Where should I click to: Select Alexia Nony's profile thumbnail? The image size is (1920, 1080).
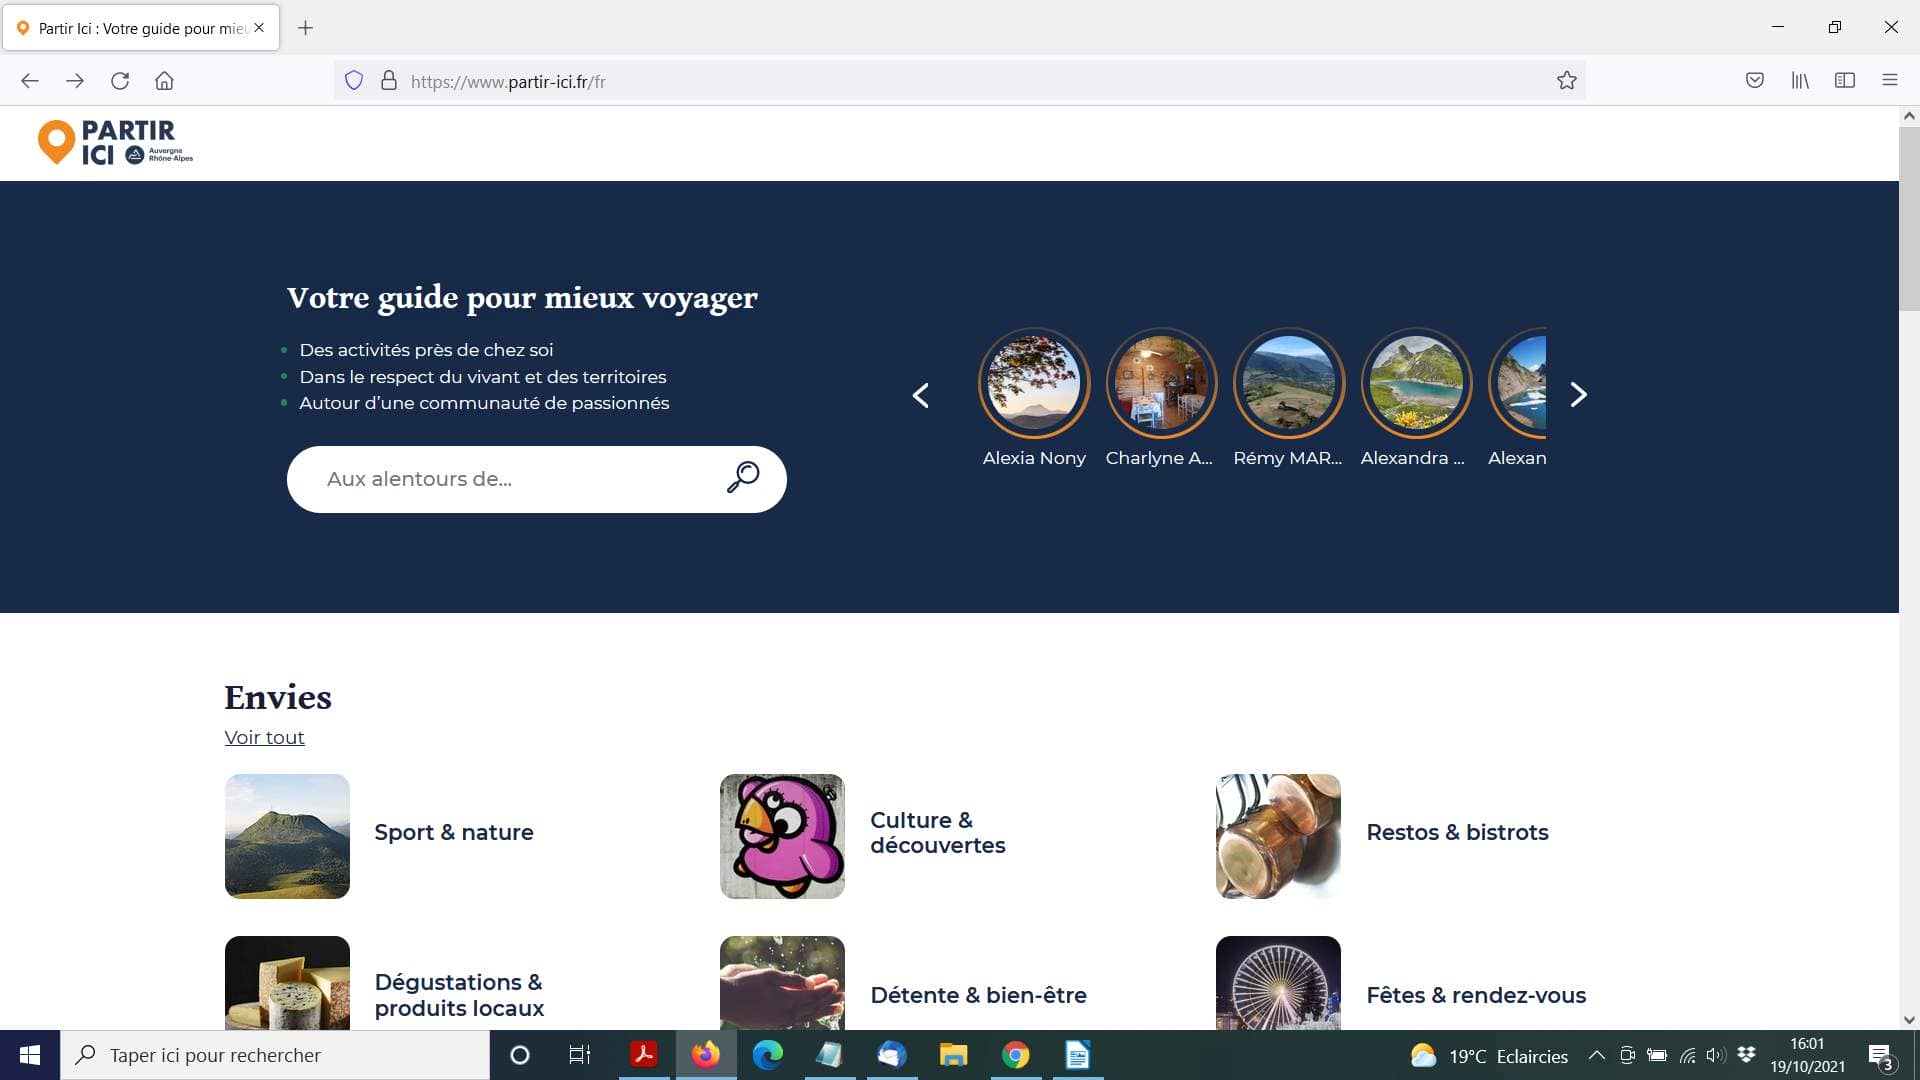[1033, 383]
